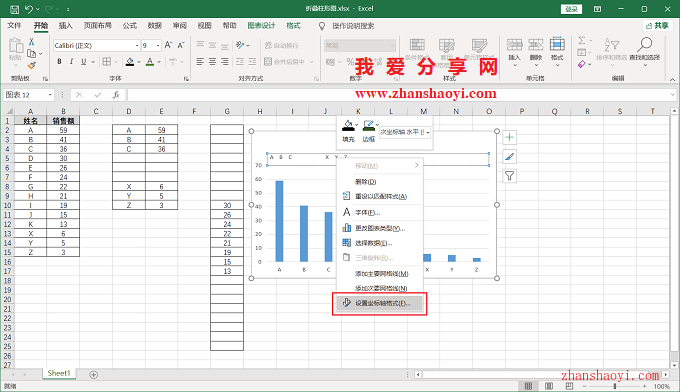The width and height of the screenshot is (680, 392).
Task: Expand the Name Box dropdown 图表 12
Action: coord(50,95)
